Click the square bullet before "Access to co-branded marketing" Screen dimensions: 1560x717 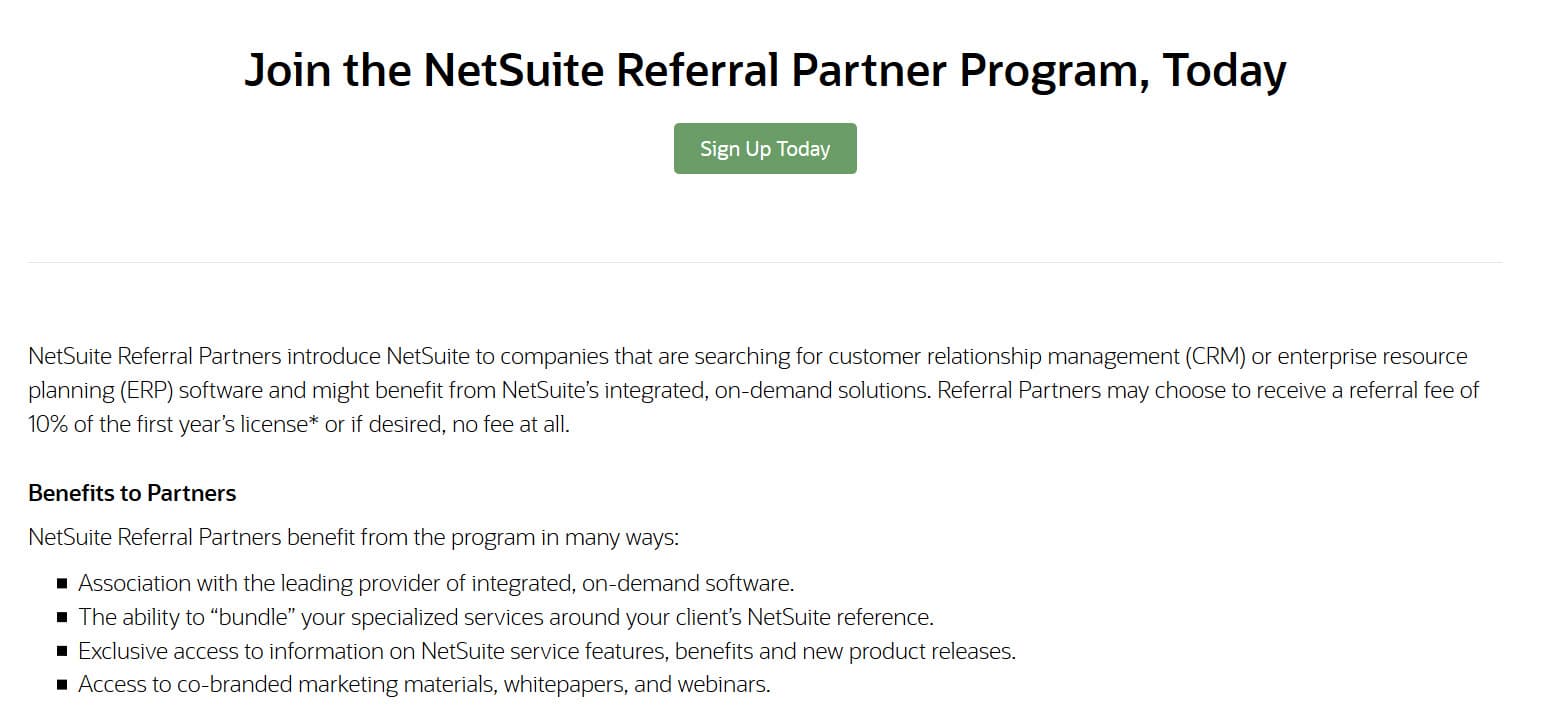62,686
